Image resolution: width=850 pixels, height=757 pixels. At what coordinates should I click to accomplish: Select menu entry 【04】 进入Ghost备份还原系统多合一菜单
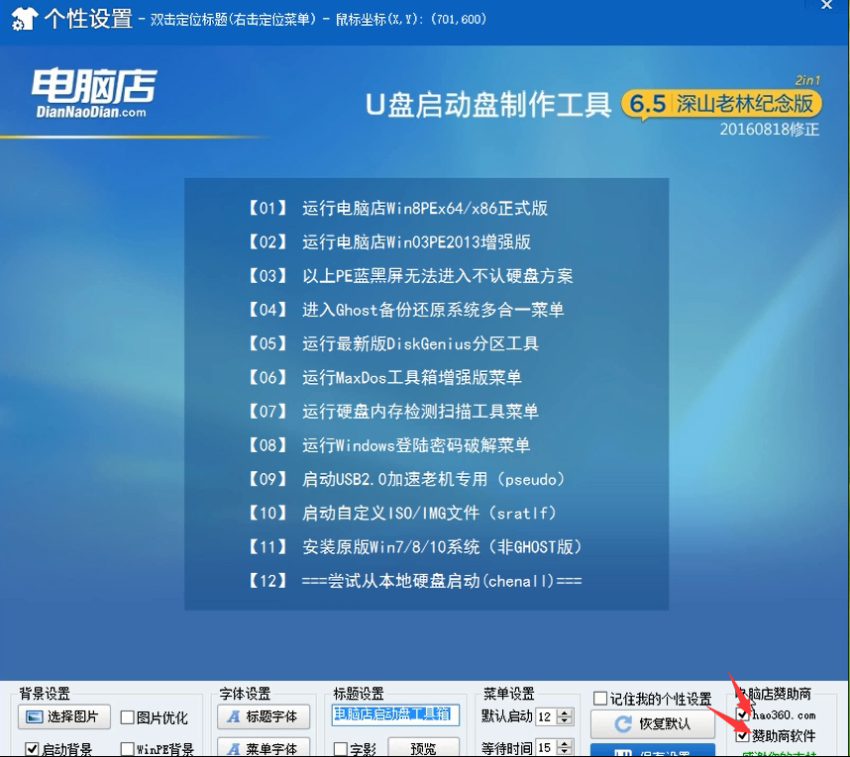pyautogui.click(x=405, y=310)
